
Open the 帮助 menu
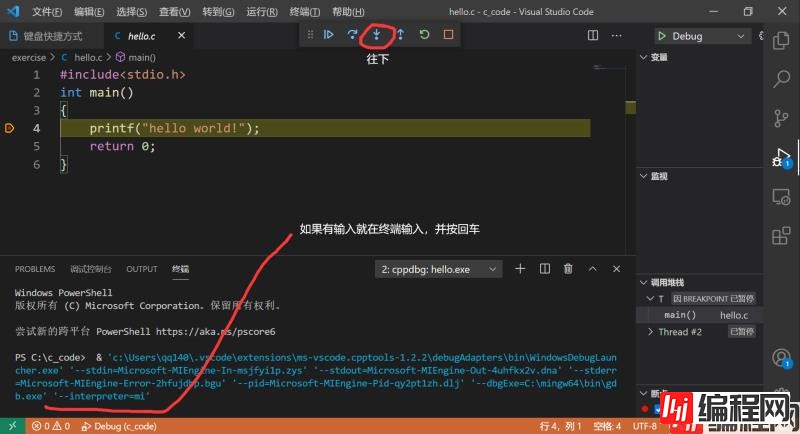click(348, 12)
